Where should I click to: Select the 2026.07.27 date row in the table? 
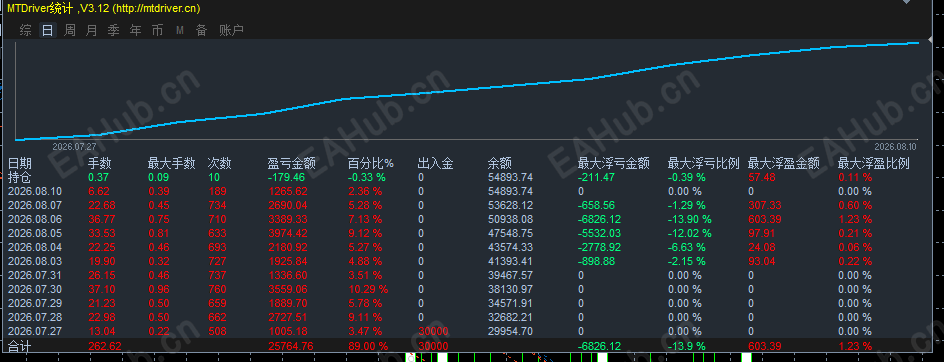click(35, 331)
